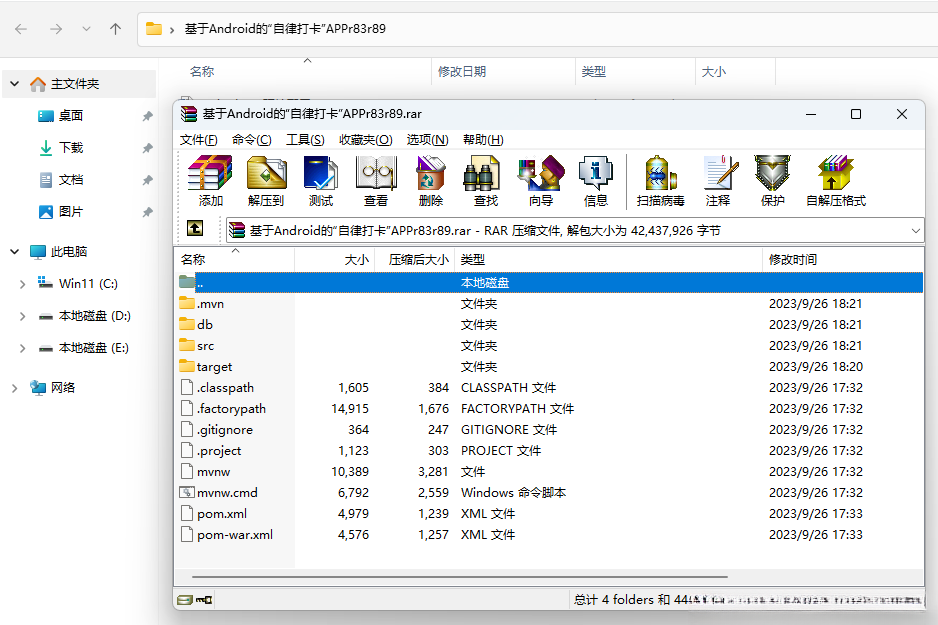
Task: Open the Help (帮助) menu
Action: [483, 140]
